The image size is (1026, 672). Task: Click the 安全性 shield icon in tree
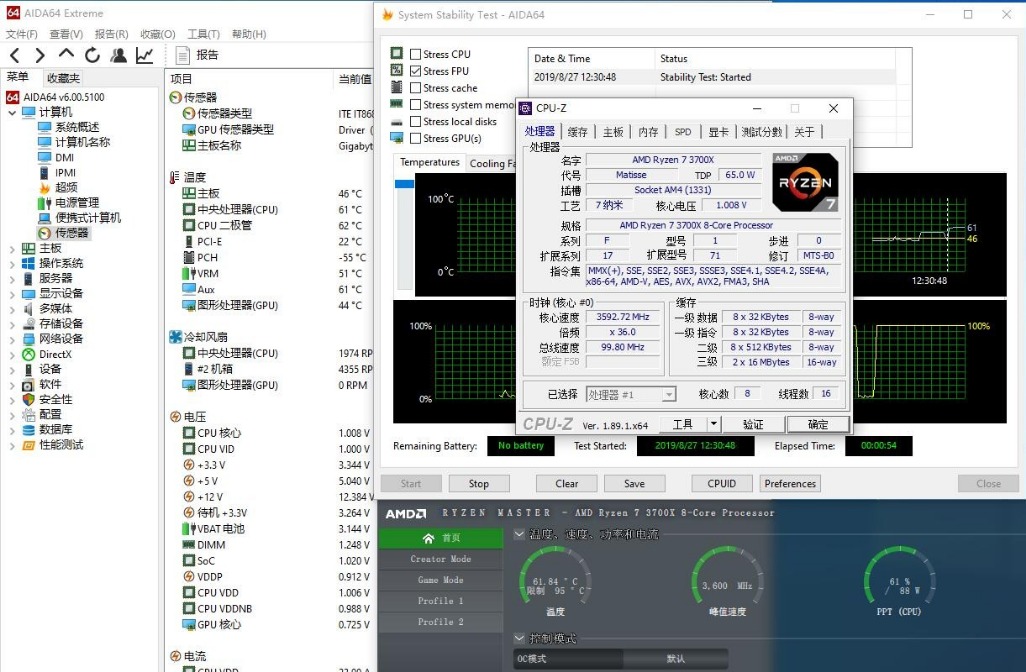tap(28, 399)
